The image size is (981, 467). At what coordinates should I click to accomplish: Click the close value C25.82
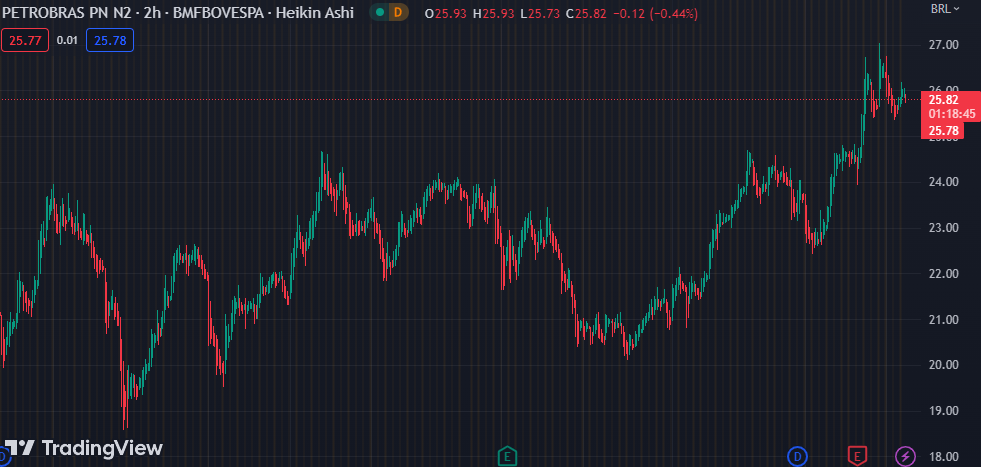pyautogui.click(x=586, y=13)
